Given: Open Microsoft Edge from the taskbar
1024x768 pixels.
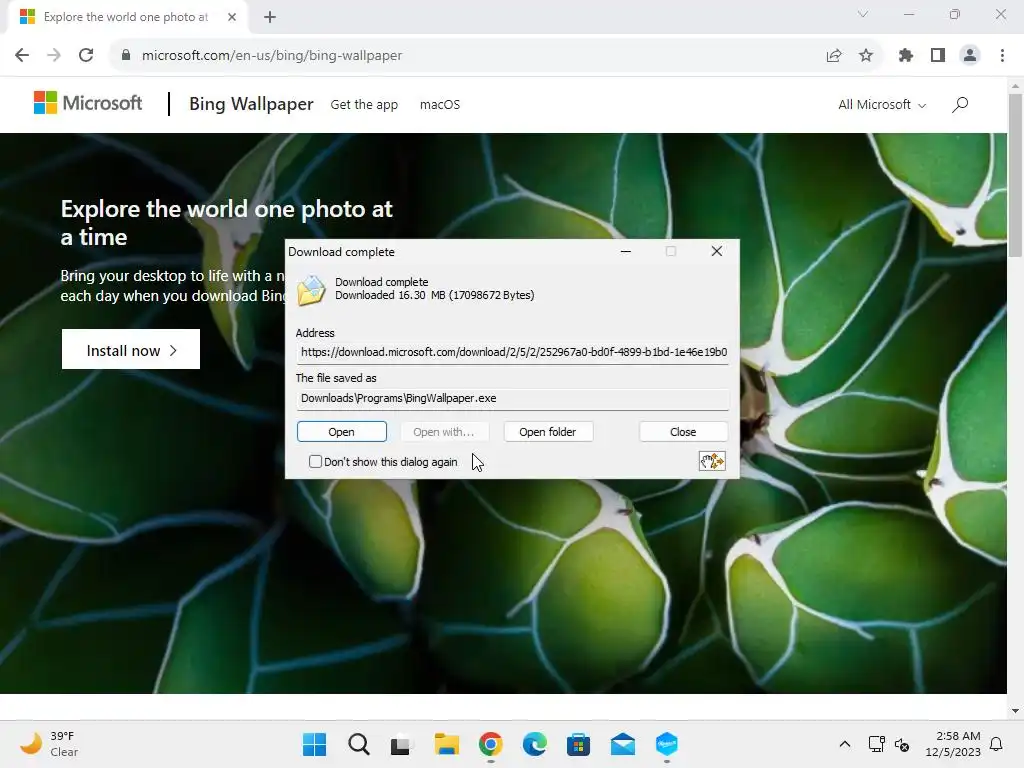Looking at the screenshot, I should pyautogui.click(x=534, y=744).
